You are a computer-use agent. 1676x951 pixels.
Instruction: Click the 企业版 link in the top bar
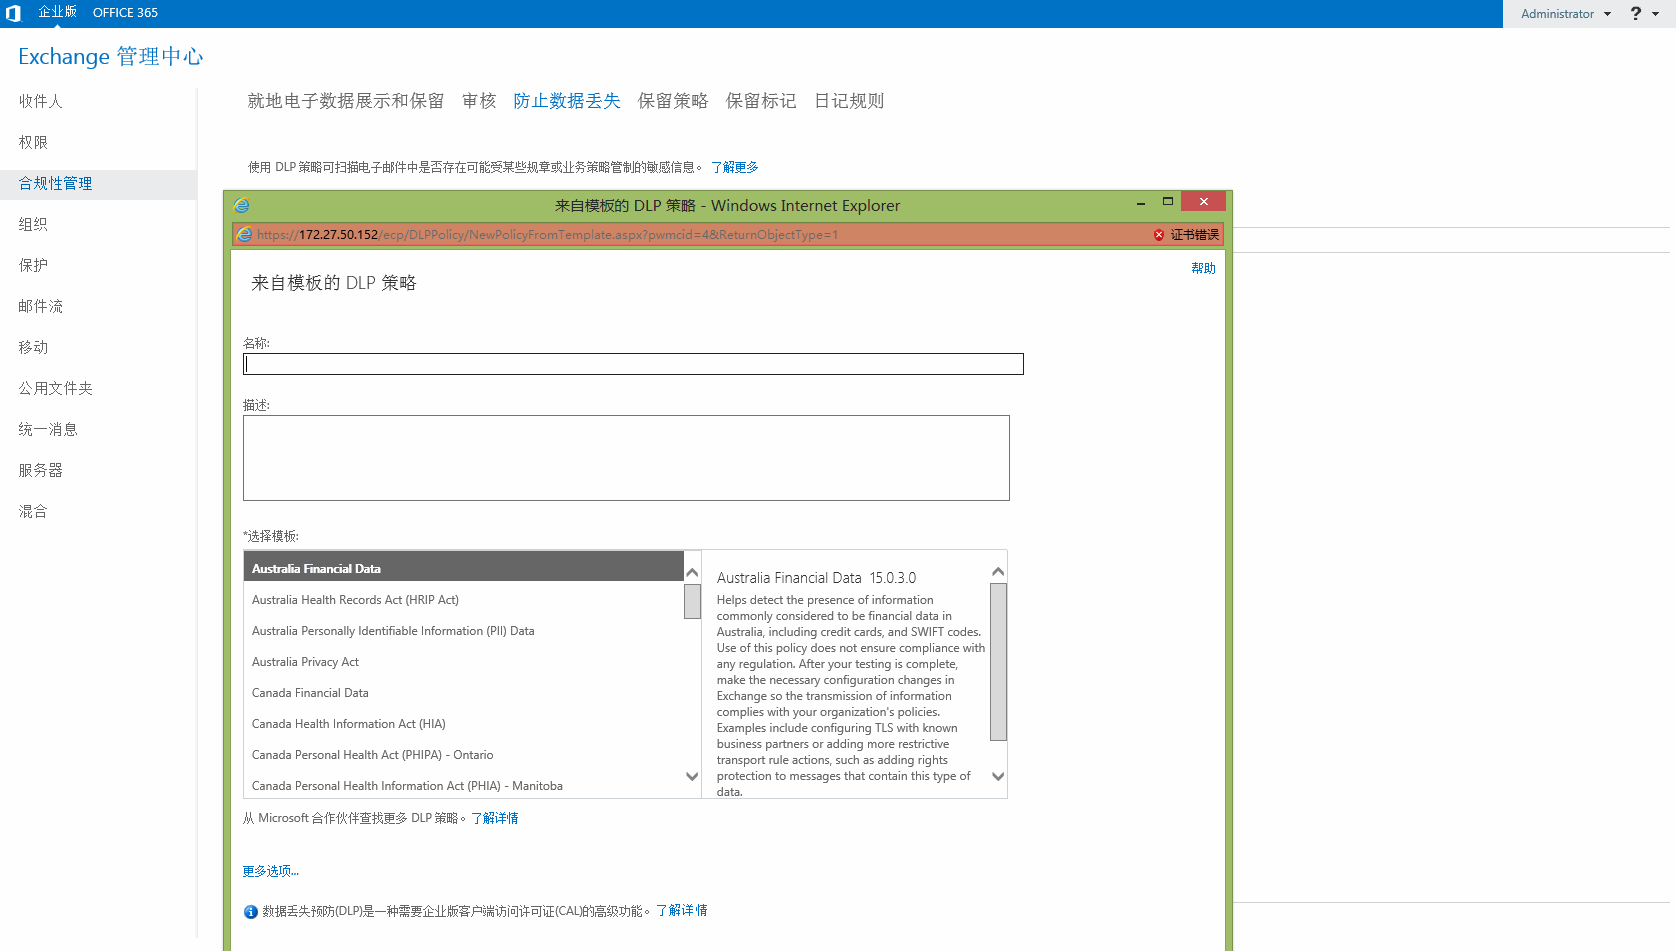click(x=57, y=12)
